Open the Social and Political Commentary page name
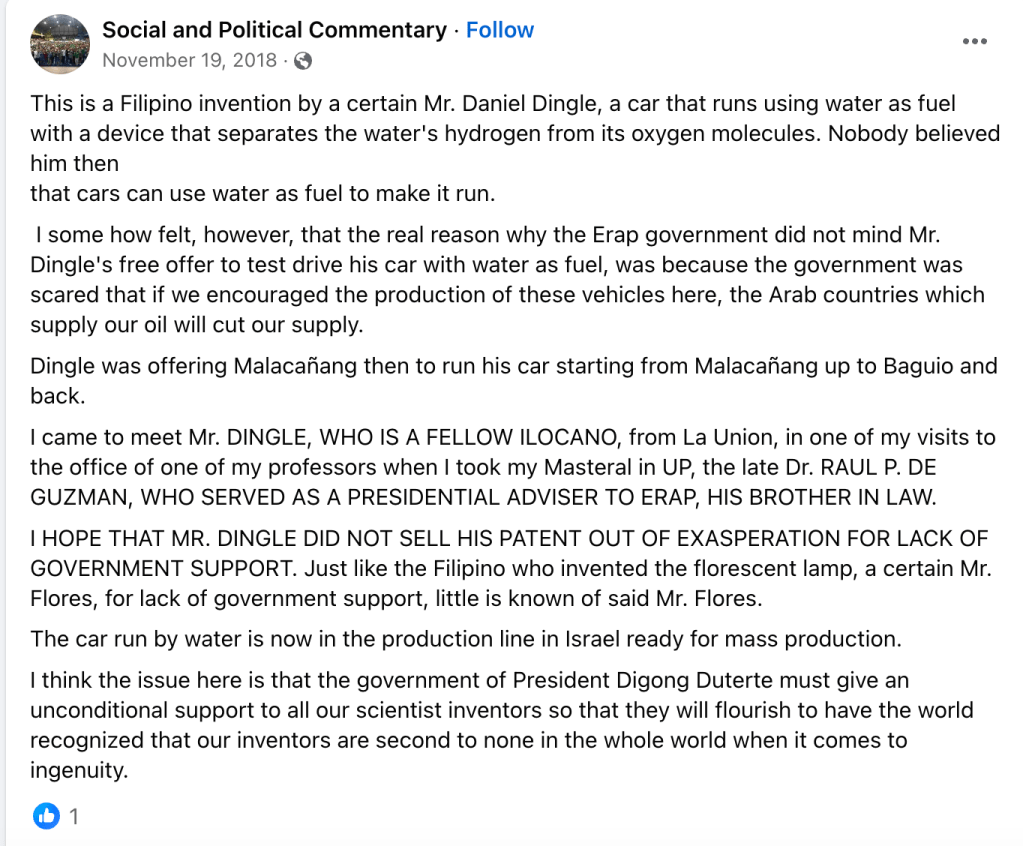This screenshot has width=1023, height=846. click(x=274, y=30)
